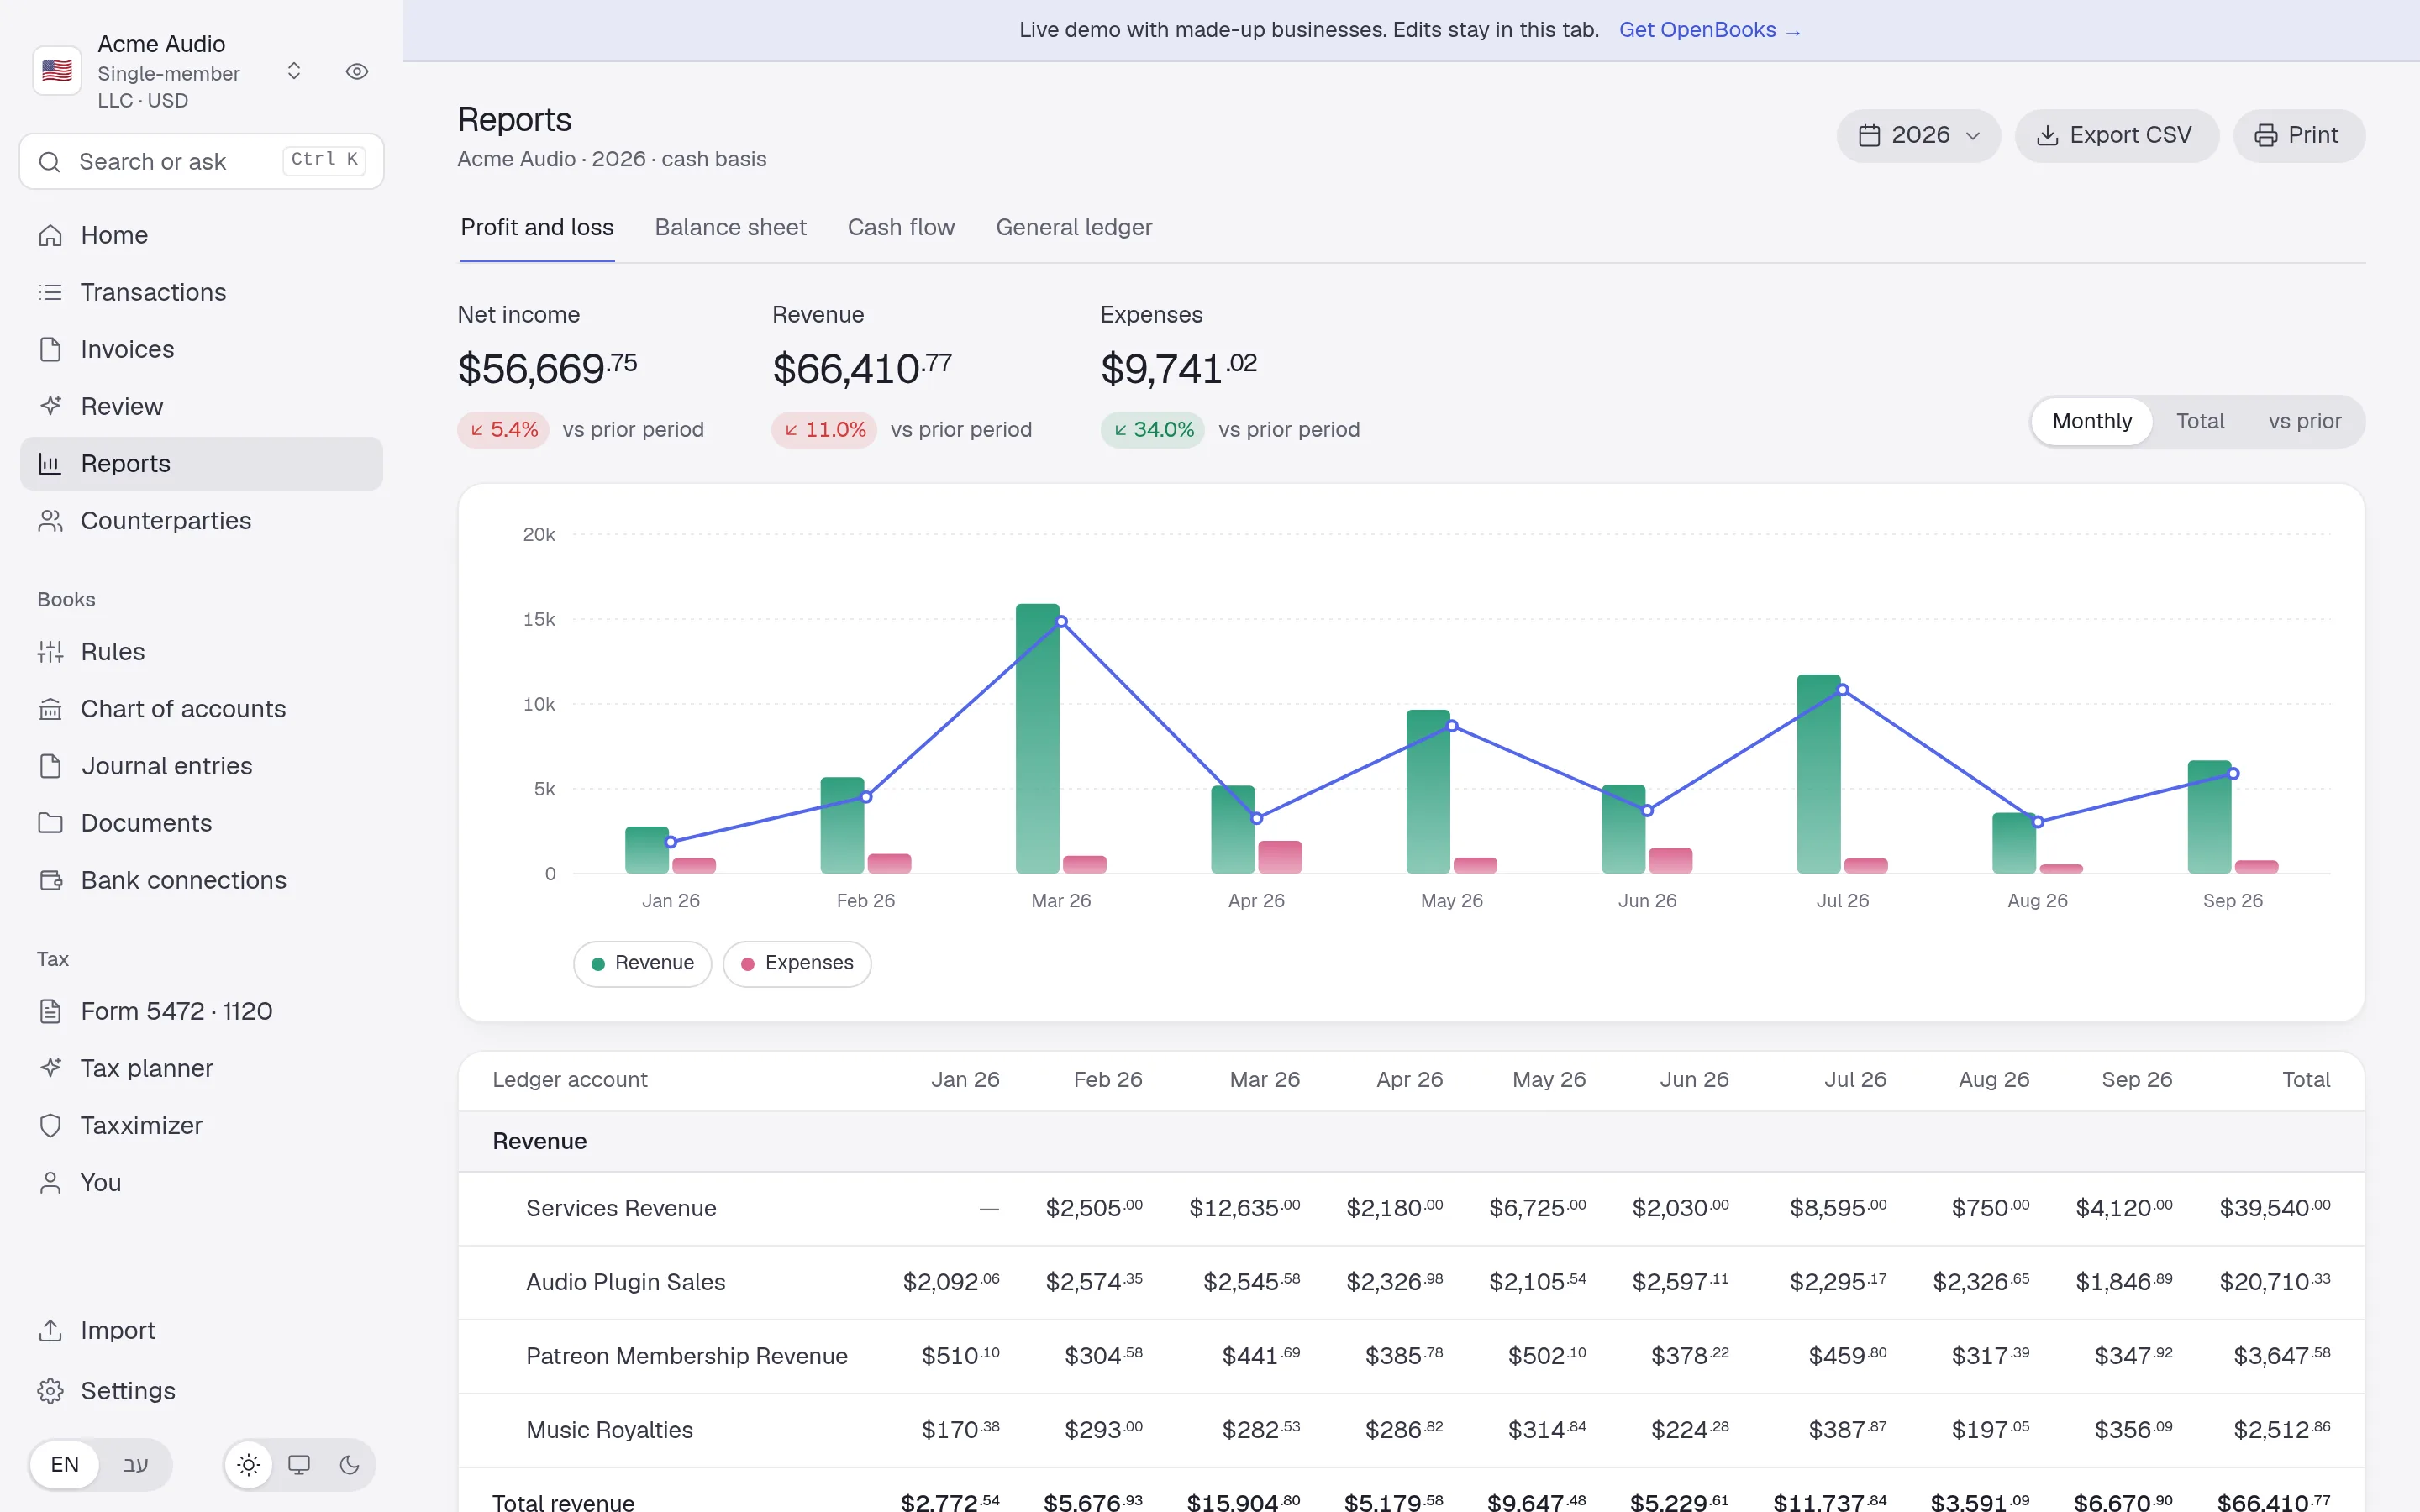2420x1512 pixels.
Task: Click the Mar 26 revenue bar
Action: (1037, 738)
